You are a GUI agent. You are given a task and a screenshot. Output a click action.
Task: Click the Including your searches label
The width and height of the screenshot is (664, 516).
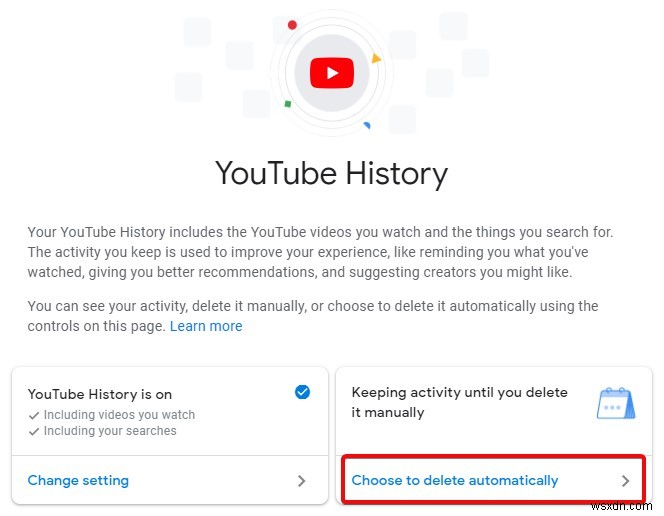[x=110, y=431]
